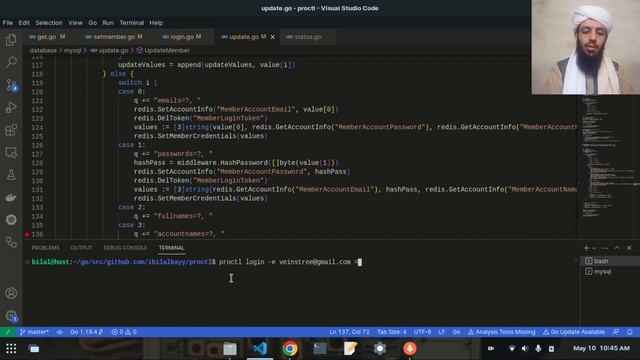Click the database breadcrumb segment

pyautogui.click(x=43, y=51)
